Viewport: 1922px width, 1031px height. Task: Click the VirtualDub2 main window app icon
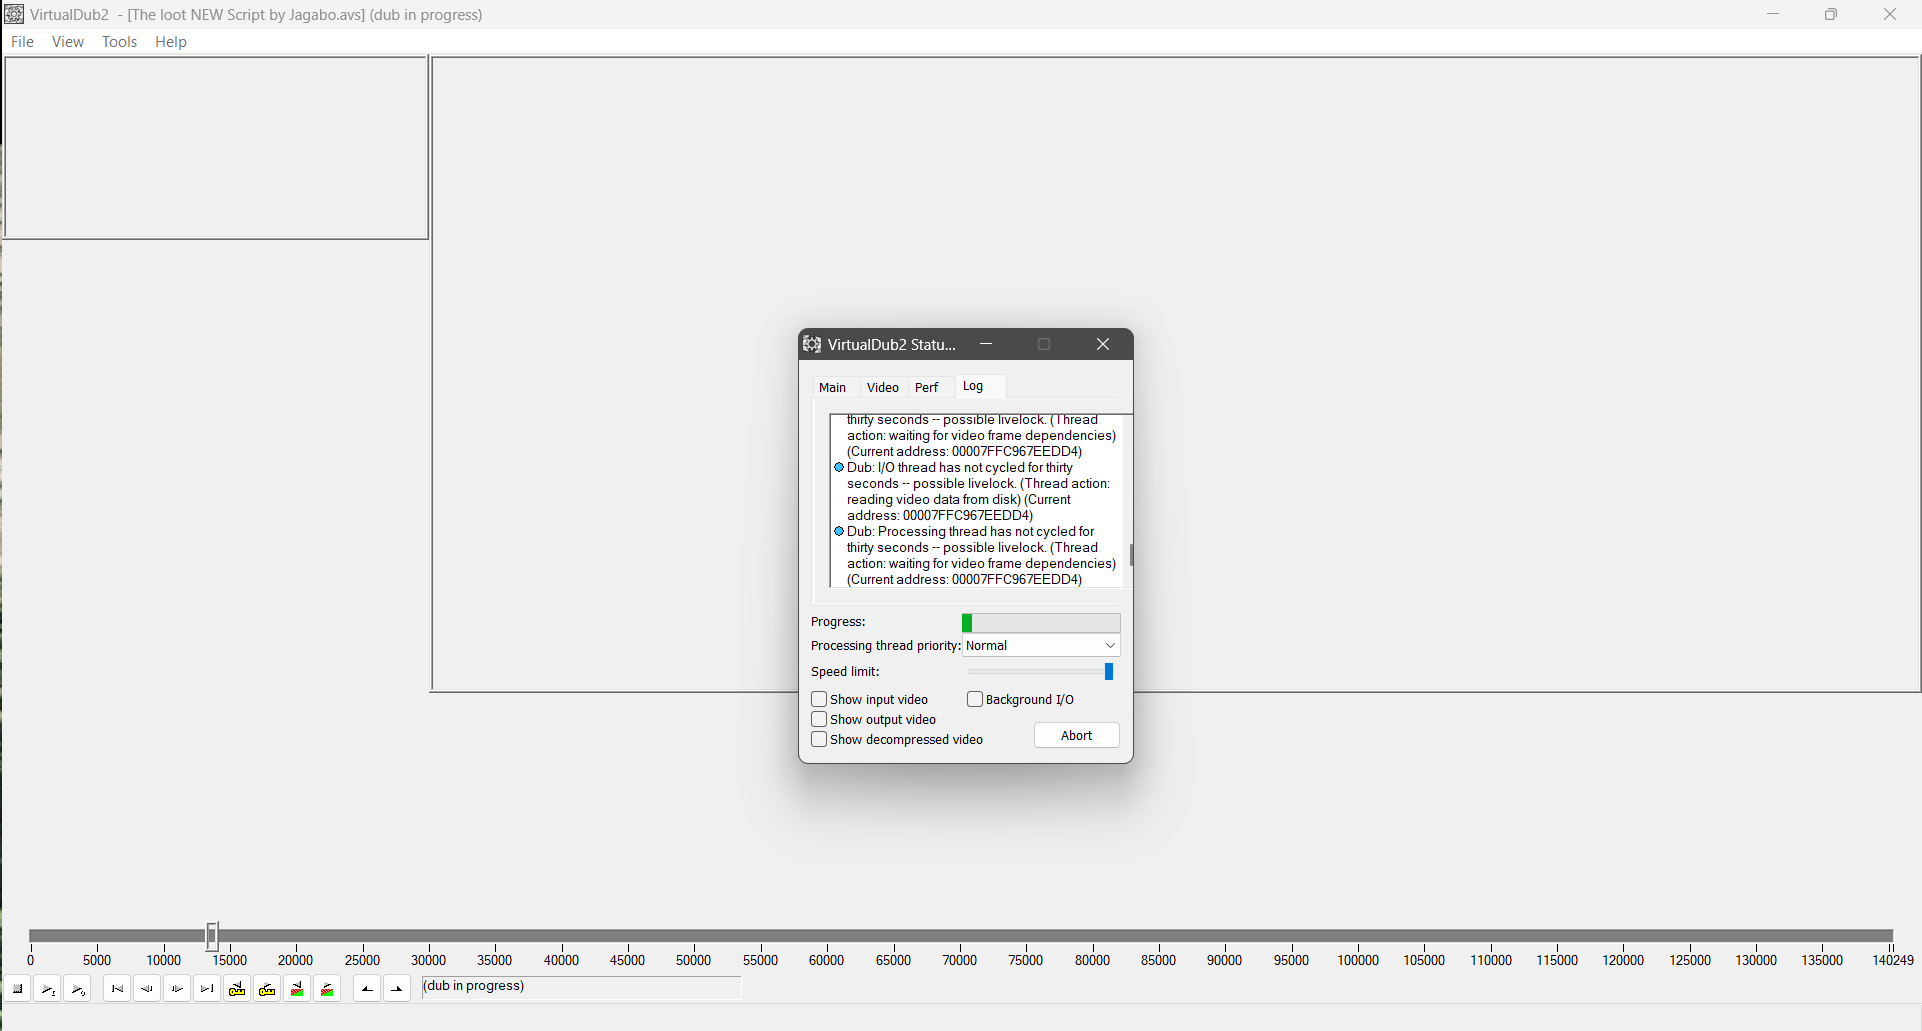pos(14,14)
